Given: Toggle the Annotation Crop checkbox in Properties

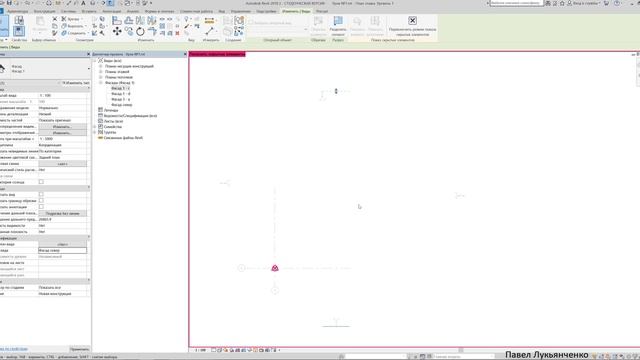Looking at the screenshot, I should click(41, 207).
